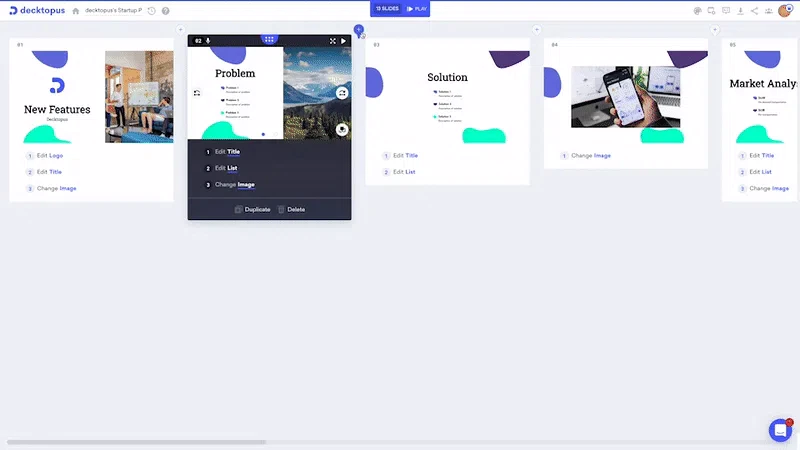Open the help question mark icon

coord(166,11)
